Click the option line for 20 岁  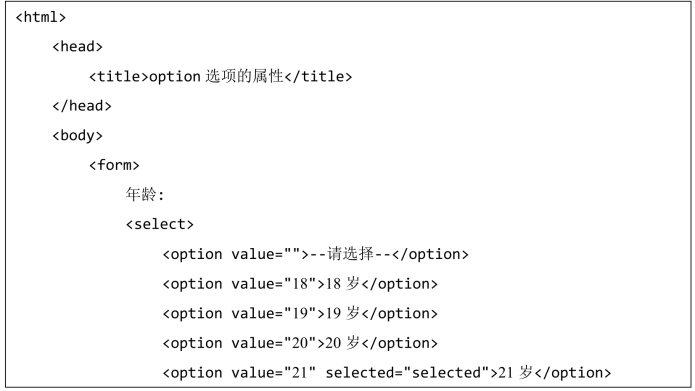click(x=300, y=343)
